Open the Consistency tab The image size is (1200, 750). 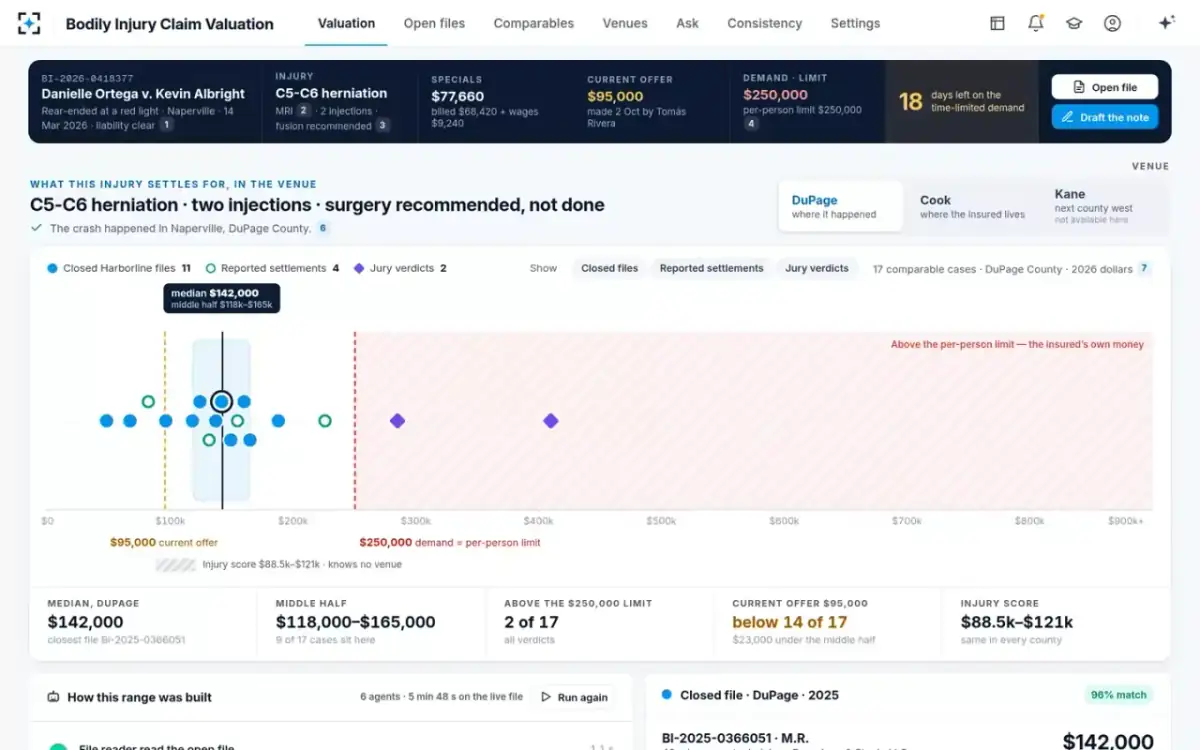click(765, 23)
